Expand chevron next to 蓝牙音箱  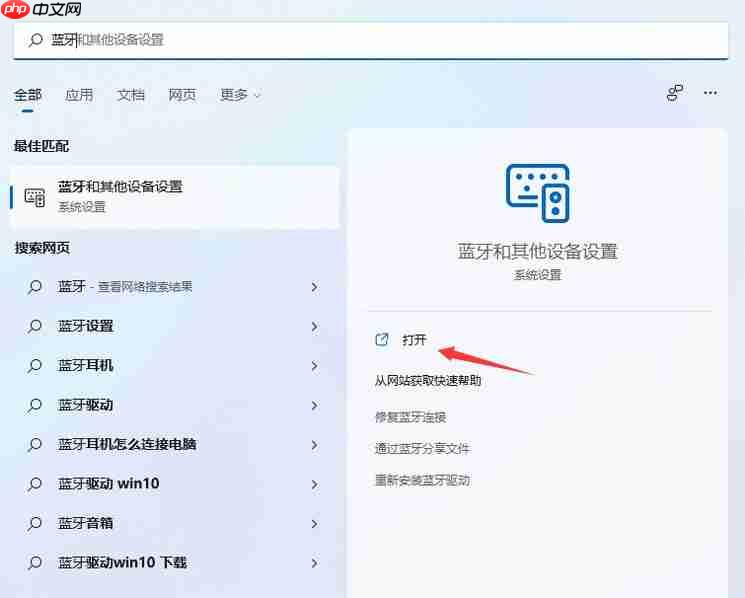pyautogui.click(x=314, y=524)
